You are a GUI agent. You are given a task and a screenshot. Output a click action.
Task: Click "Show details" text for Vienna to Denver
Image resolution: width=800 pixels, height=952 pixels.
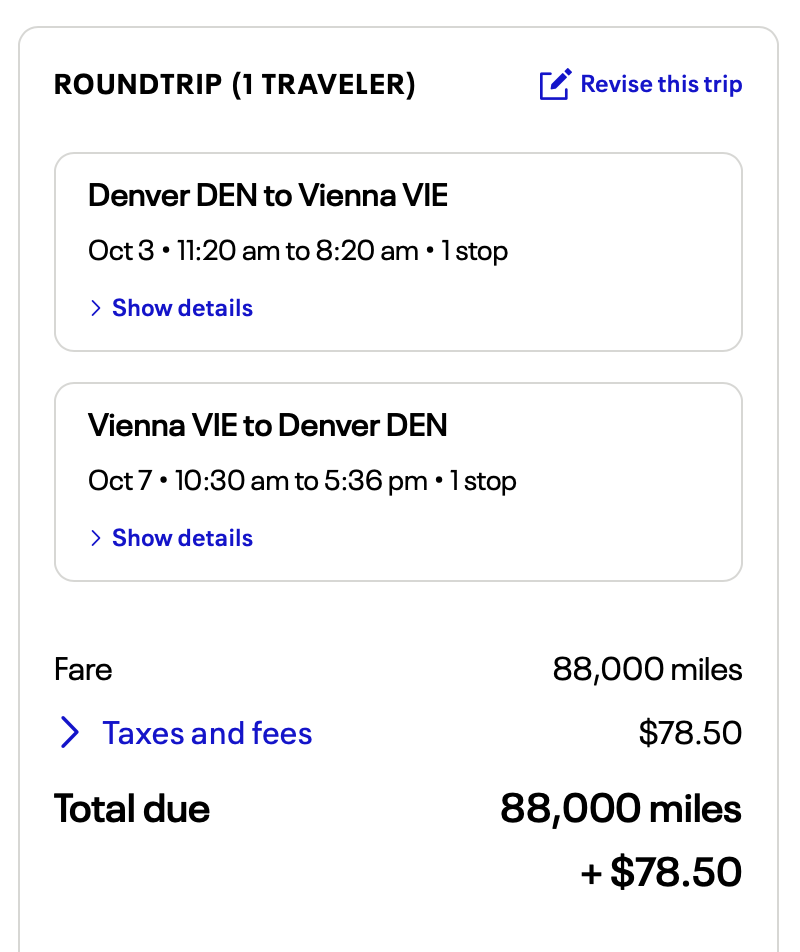(182, 538)
